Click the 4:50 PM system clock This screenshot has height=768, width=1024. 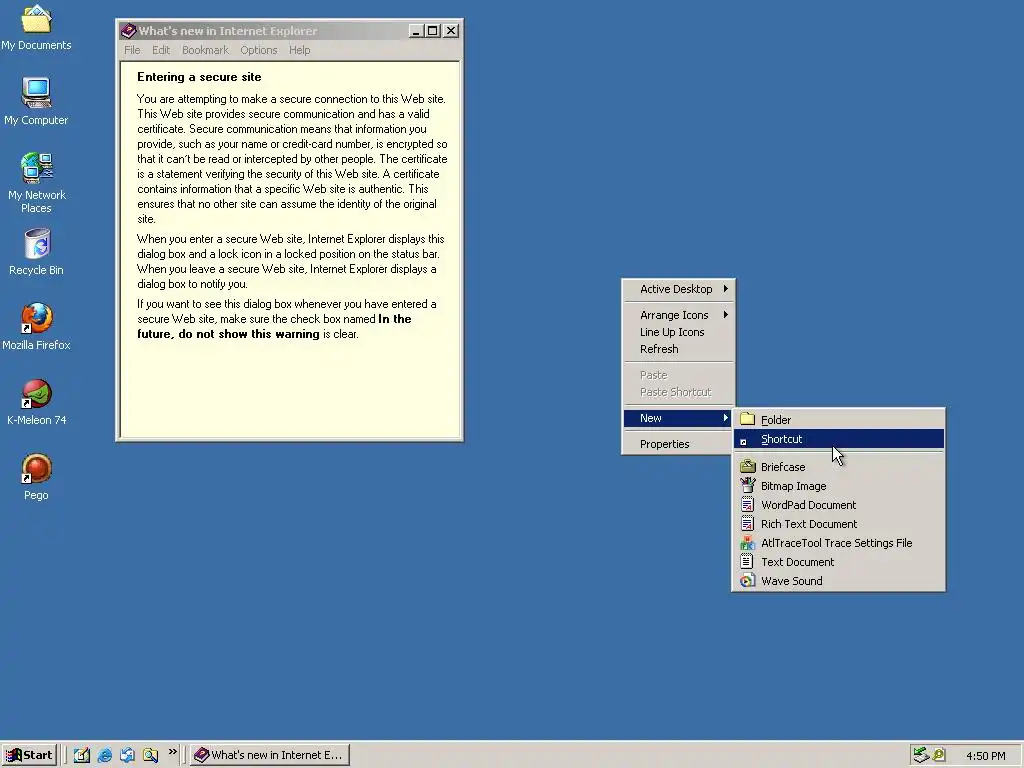tap(985, 756)
